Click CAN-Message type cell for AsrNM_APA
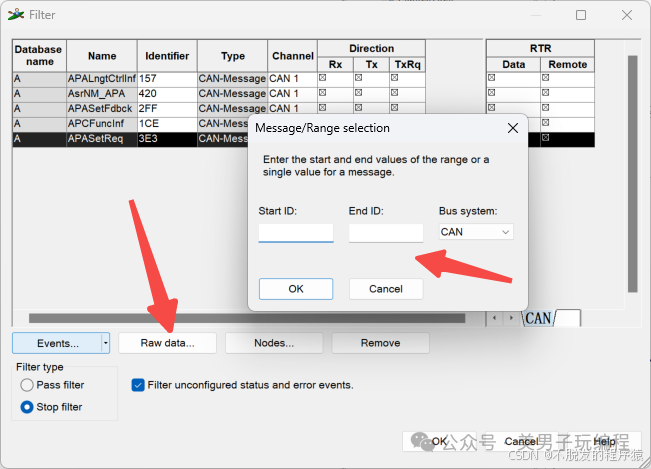The image size is (651, 469). point(232,94)
